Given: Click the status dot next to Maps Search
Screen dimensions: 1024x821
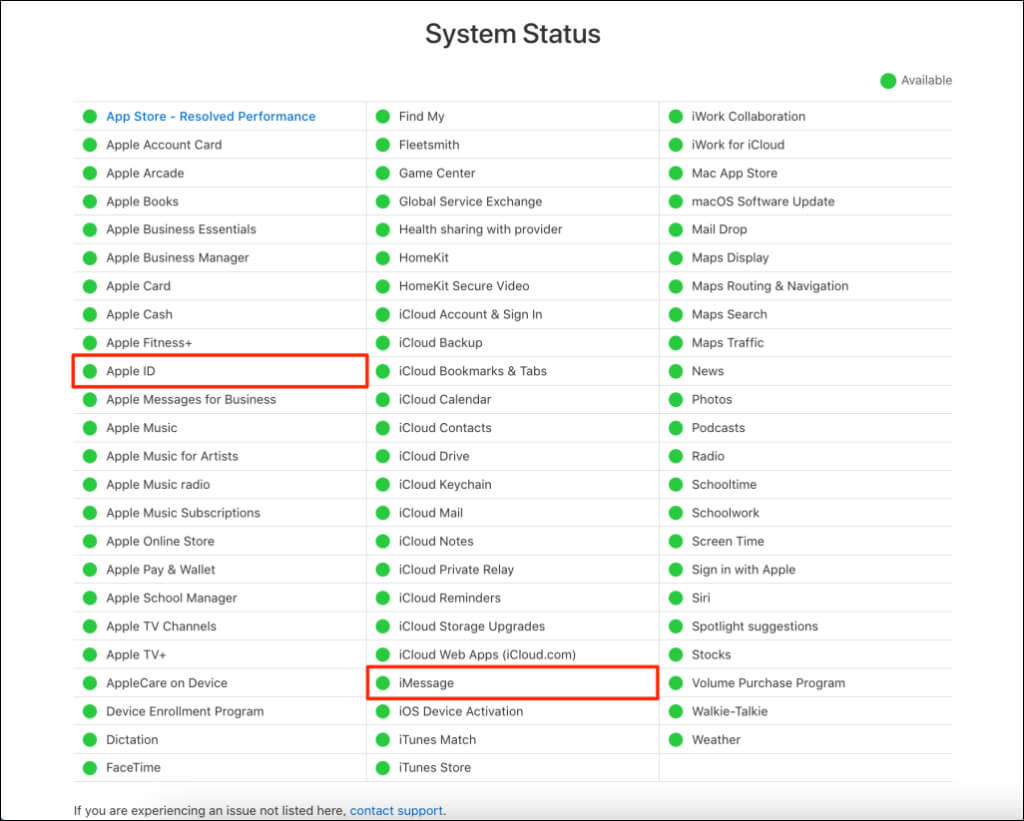Looking at the screenshot, I should click(676, 314).
